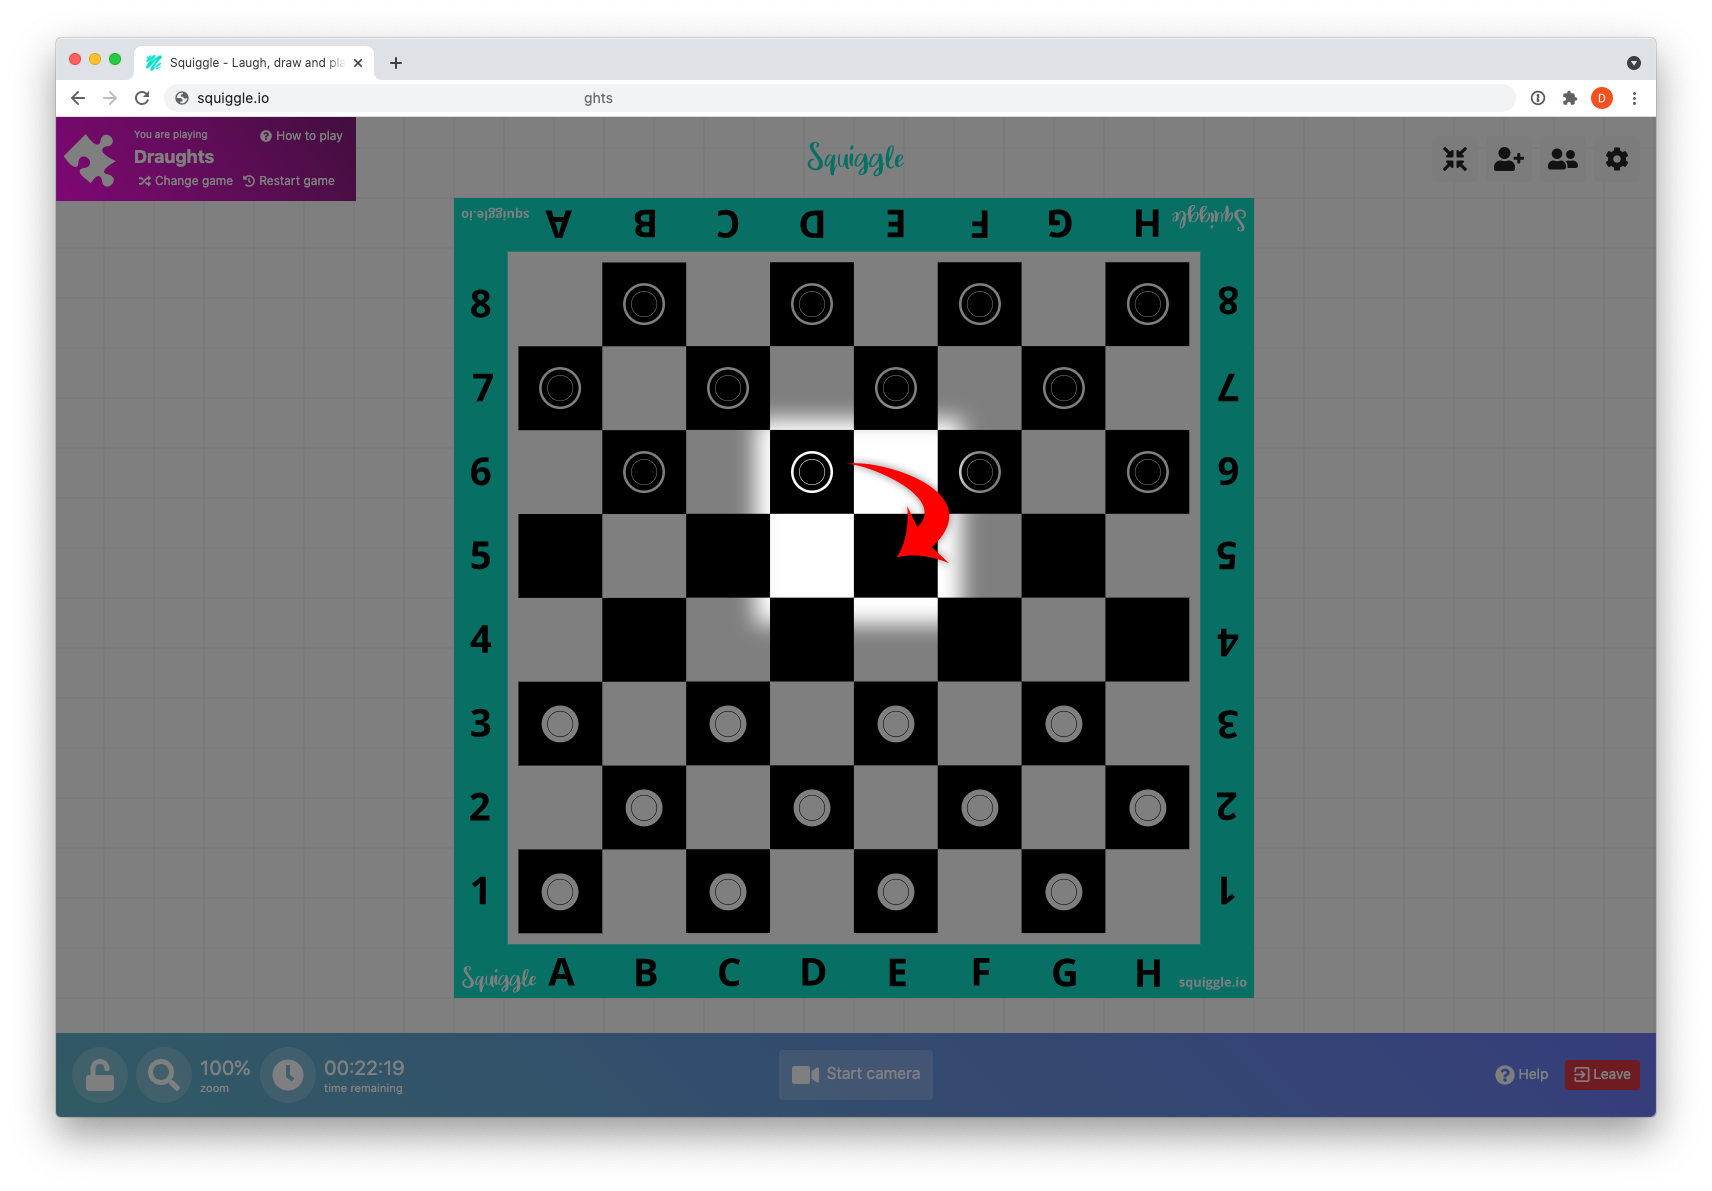This screenshot has height=1191, width=1712.
Task: Close the Squiggle browser tab
Action: pyautogui.click(x=358, y=63)
